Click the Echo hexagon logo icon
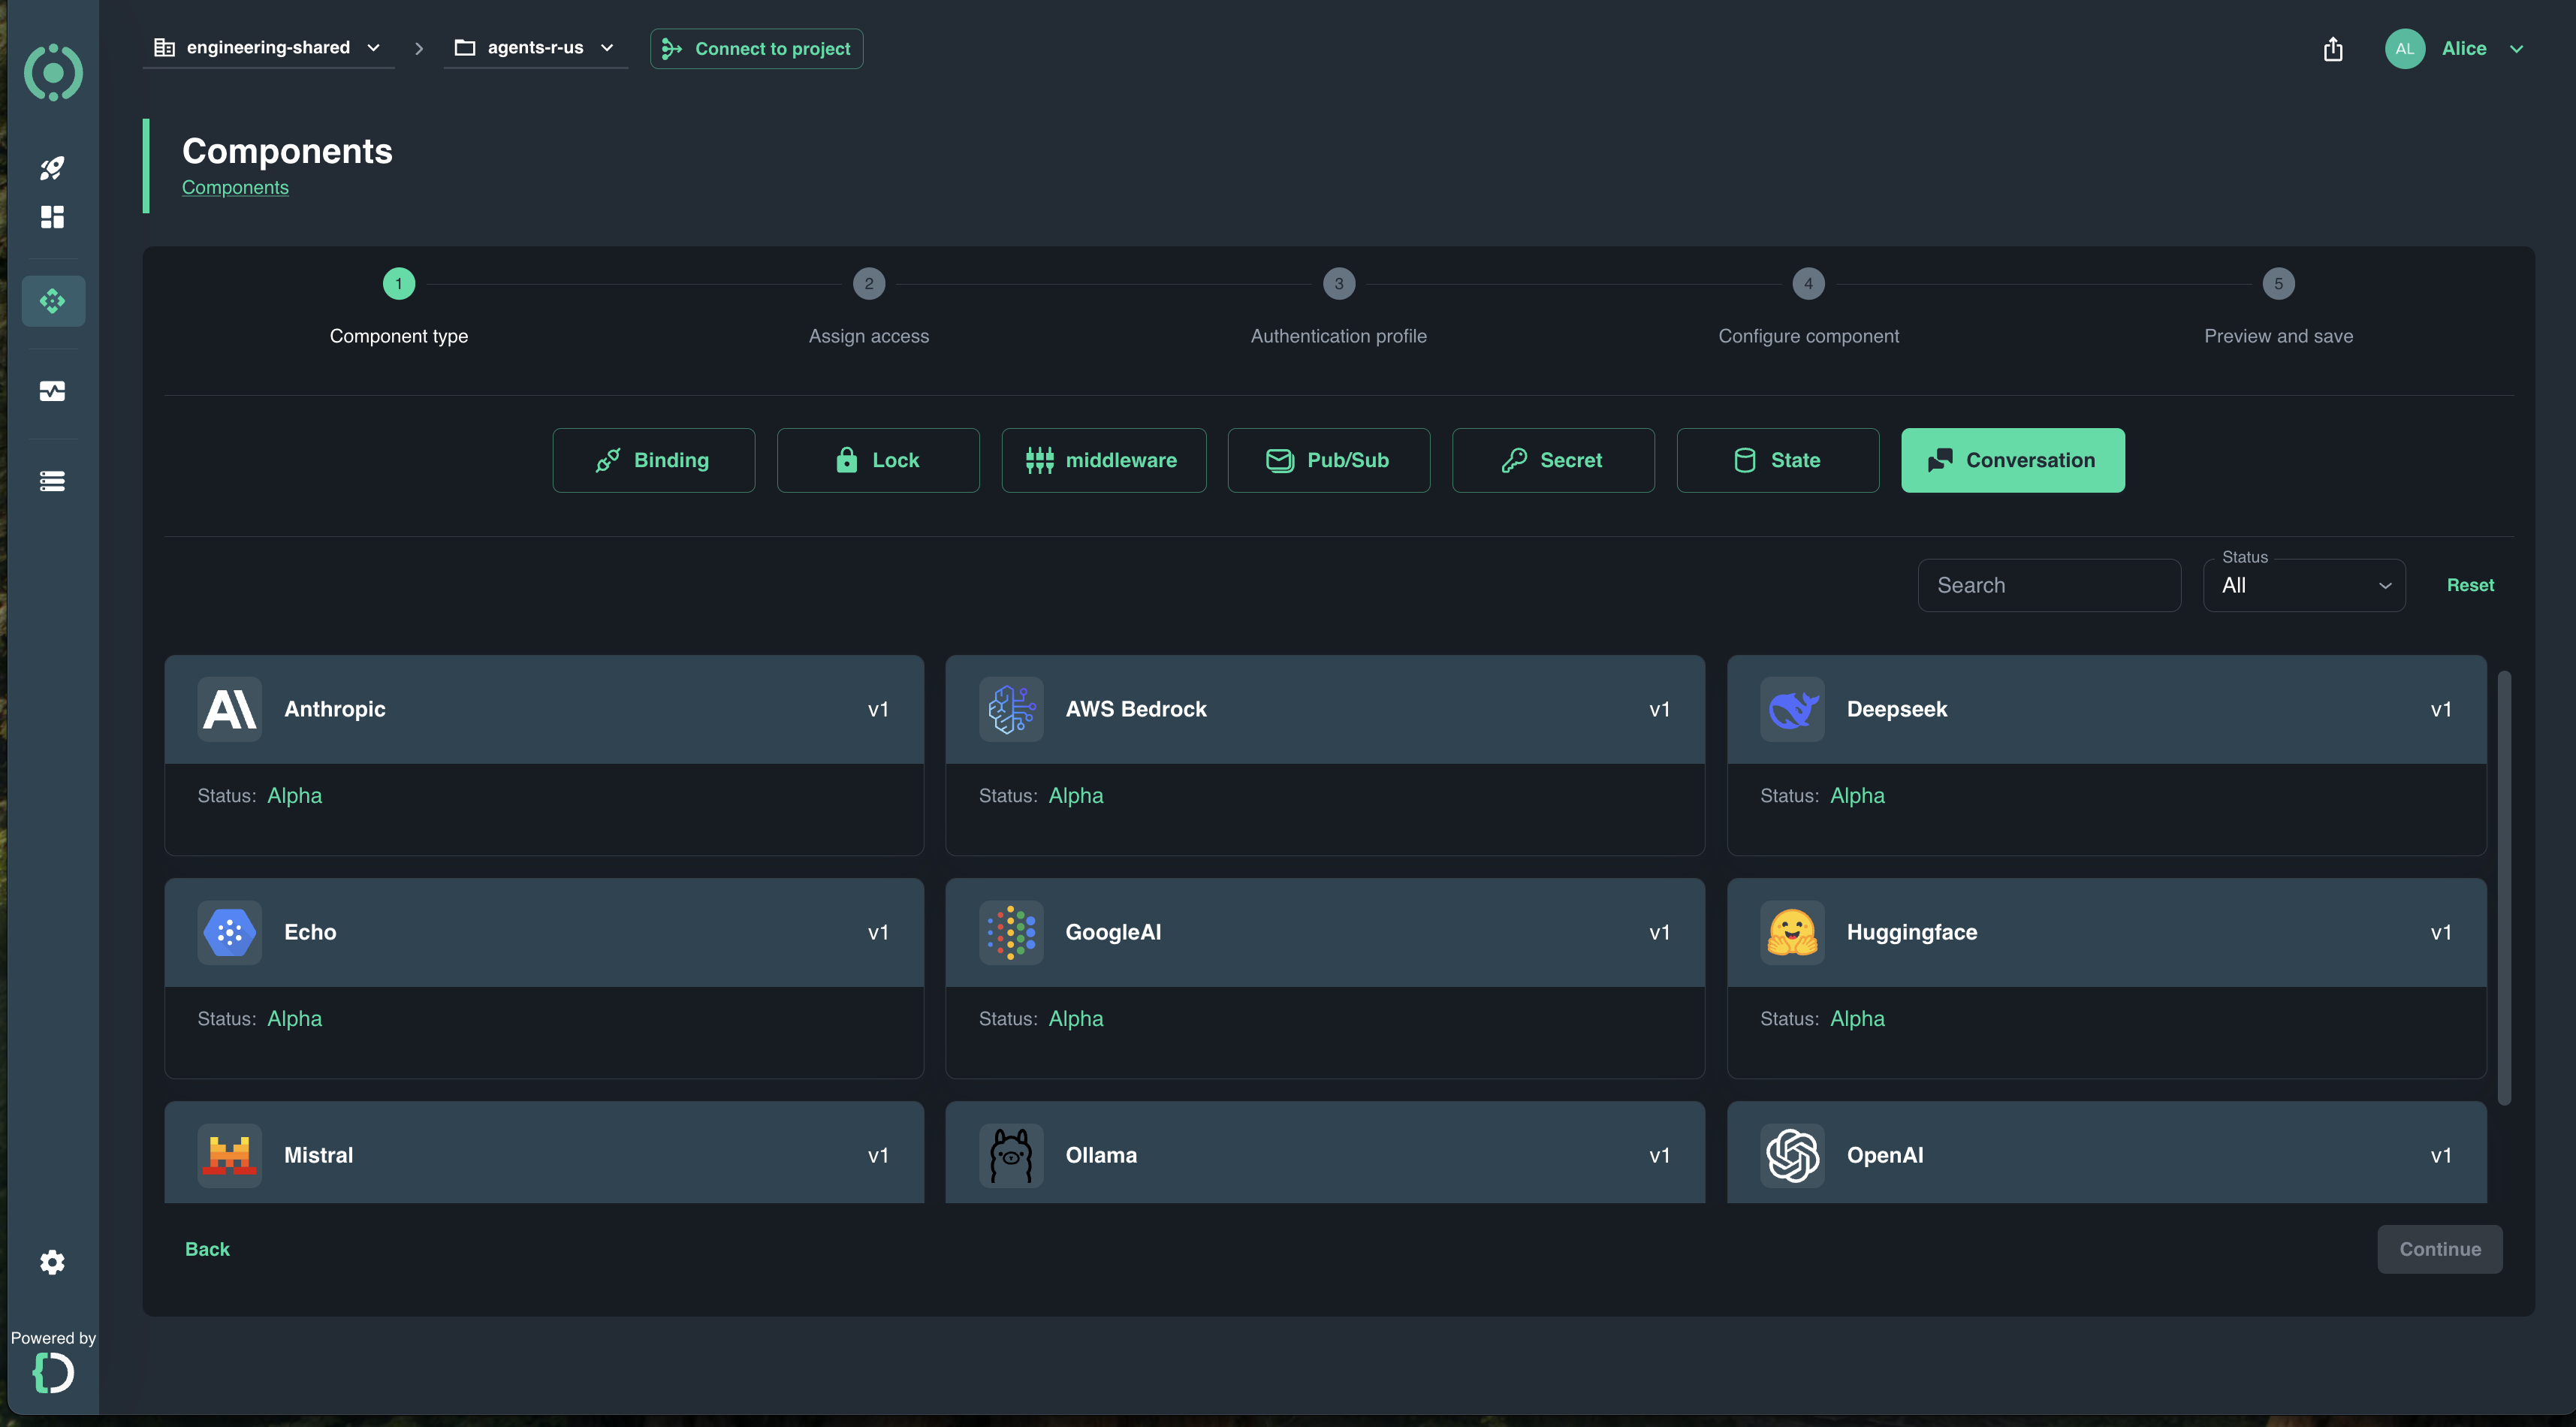Image resolution: width=2576 pixels, height=1427 pixels. tap(229, 932)
